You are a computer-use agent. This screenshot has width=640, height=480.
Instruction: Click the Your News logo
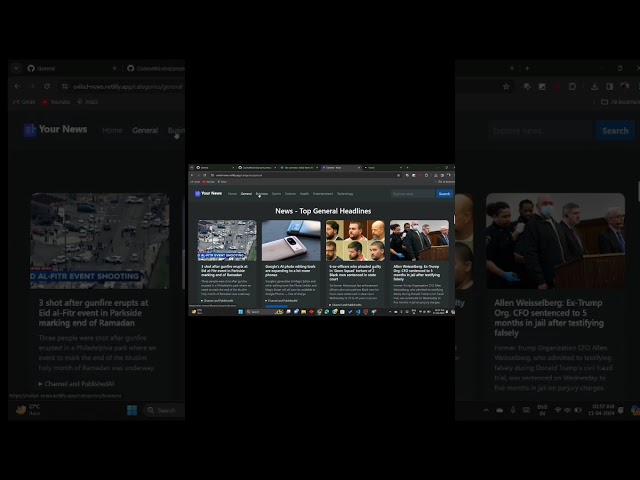click(209, 193)
